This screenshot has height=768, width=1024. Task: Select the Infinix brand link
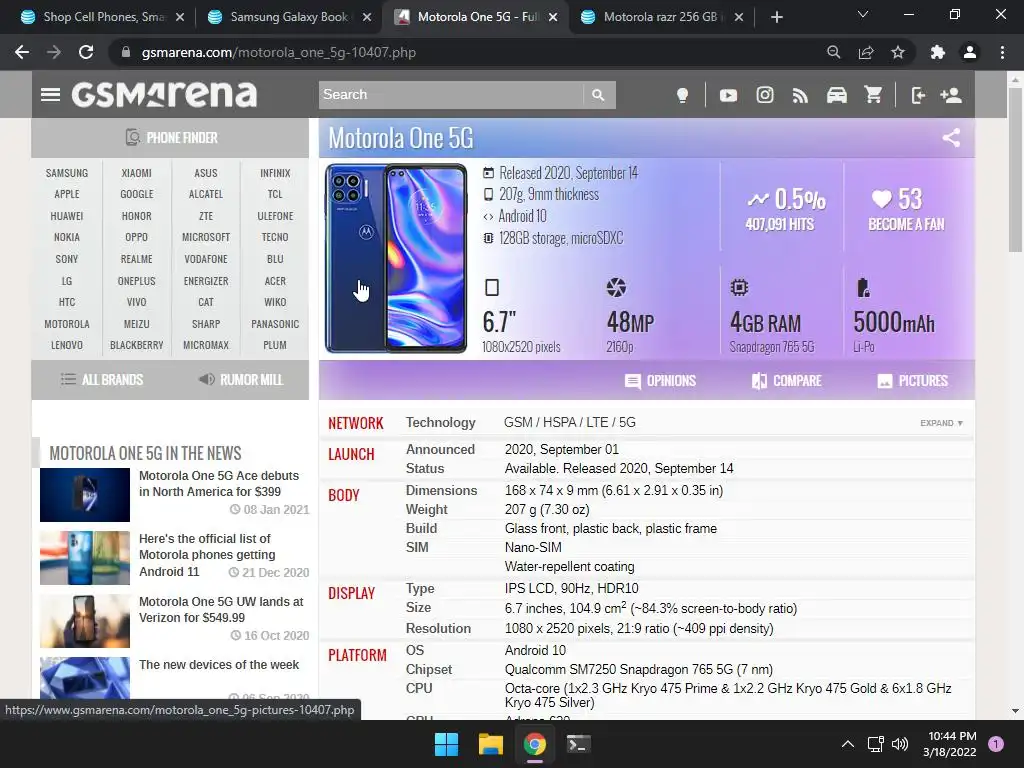pyautogui.click(x=275, y=173)
